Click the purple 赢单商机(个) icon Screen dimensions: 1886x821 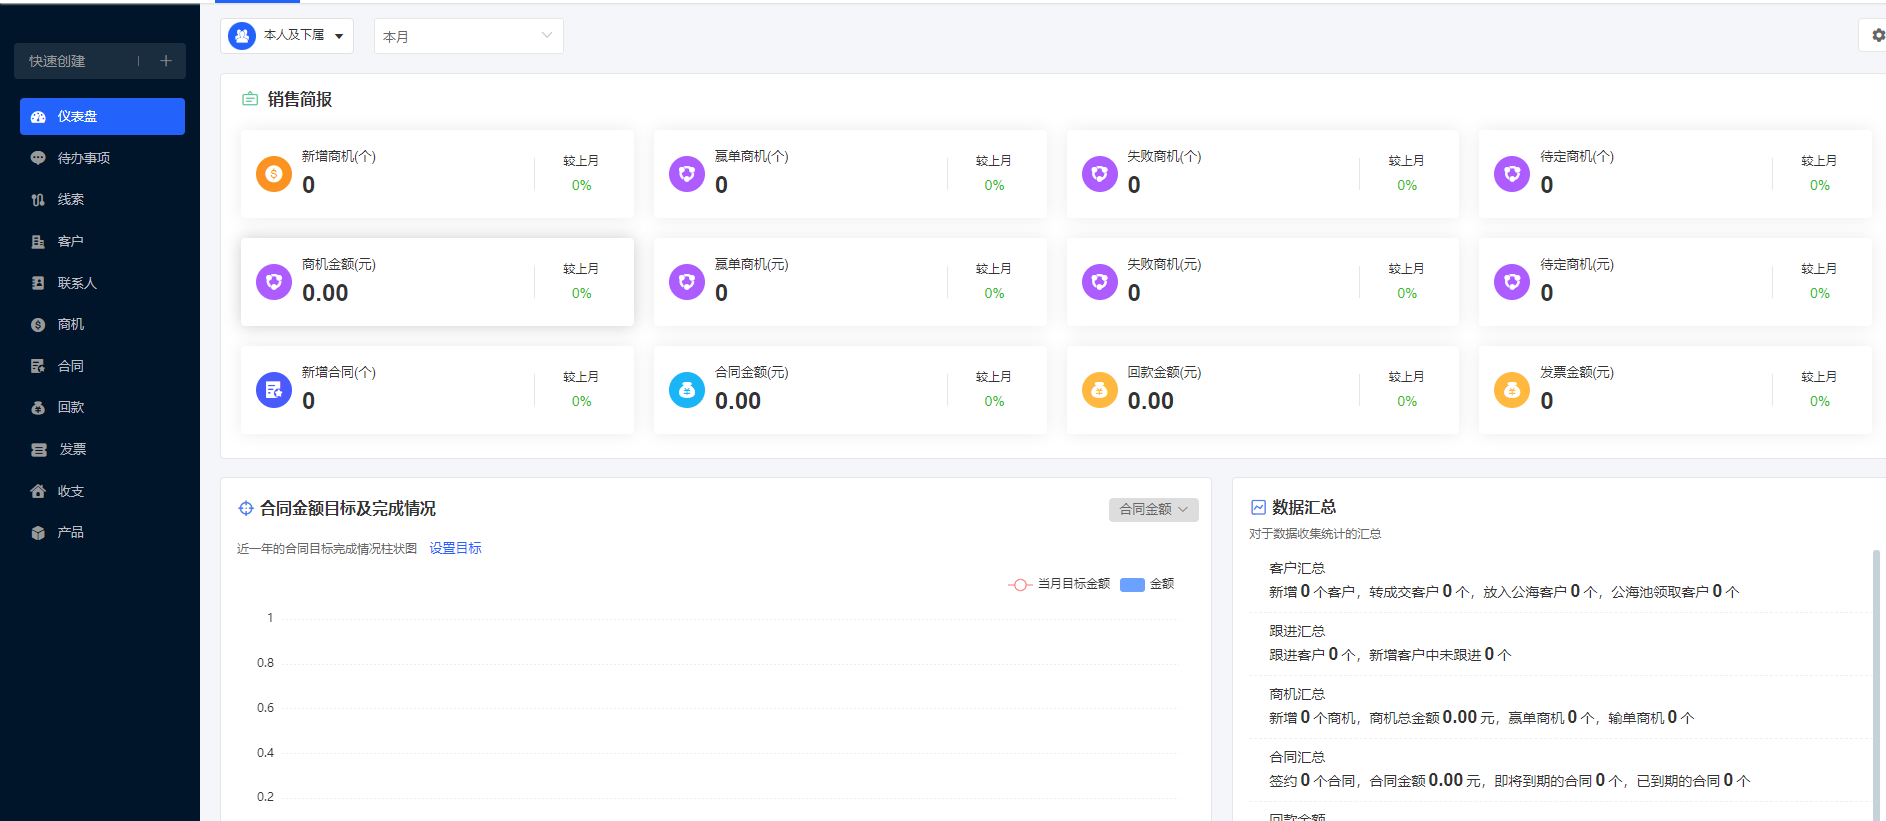pos(687,174)
